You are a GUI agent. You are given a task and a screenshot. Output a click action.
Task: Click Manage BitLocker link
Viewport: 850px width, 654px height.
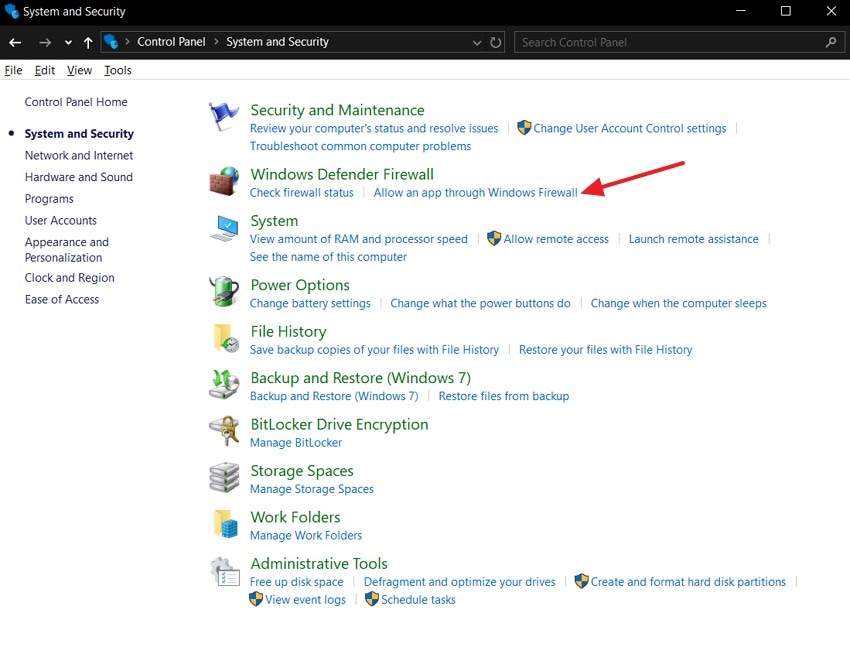296,443
